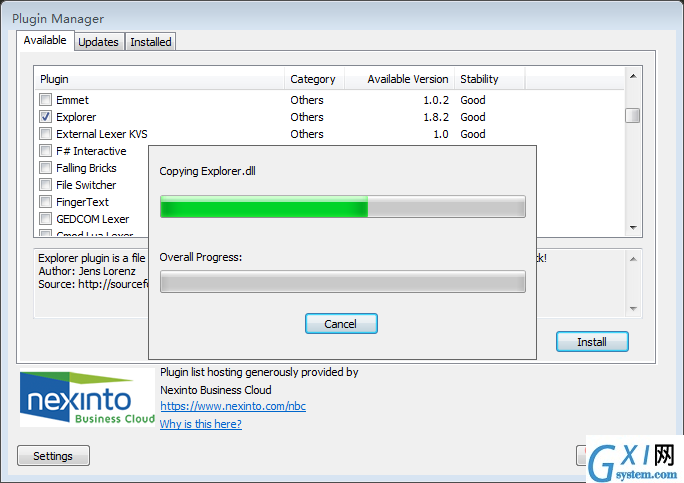Click Others category in Explorer row
This screenshot has height=483, width=684.
point(307,117)
